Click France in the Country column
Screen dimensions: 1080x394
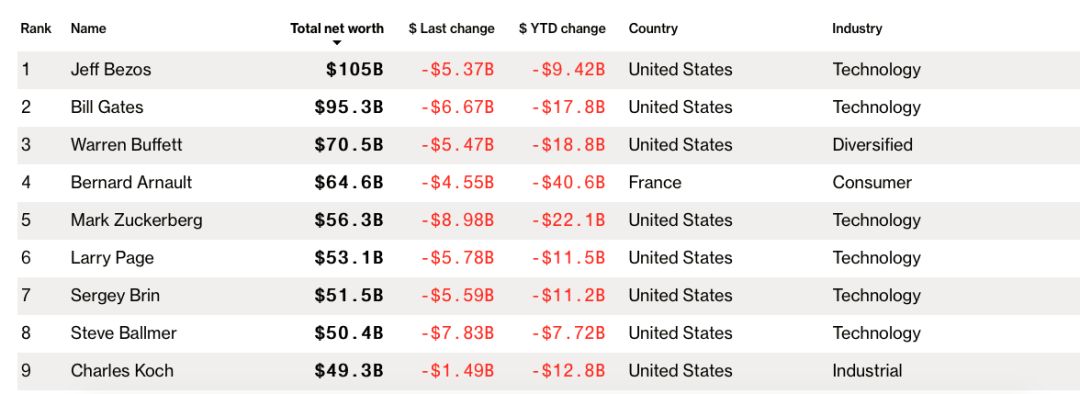pos(655,183)
